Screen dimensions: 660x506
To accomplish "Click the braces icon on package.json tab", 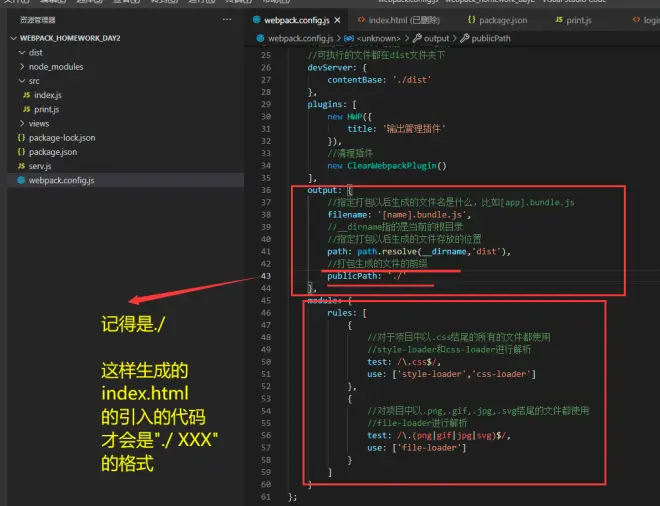I will coord(471,20).
